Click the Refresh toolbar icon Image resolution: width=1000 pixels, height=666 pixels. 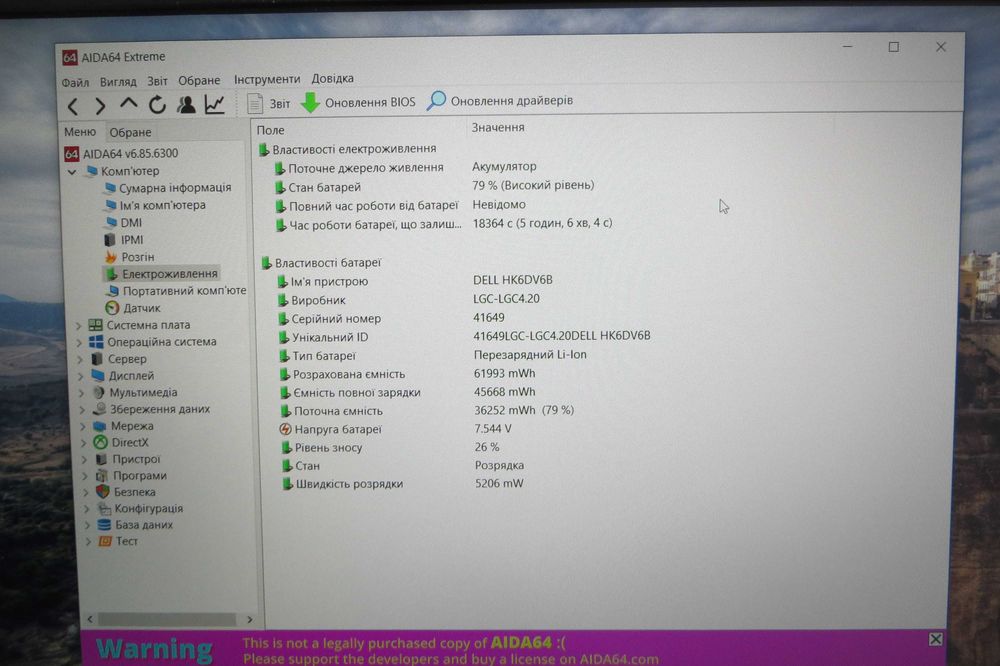tap(157, 104)
